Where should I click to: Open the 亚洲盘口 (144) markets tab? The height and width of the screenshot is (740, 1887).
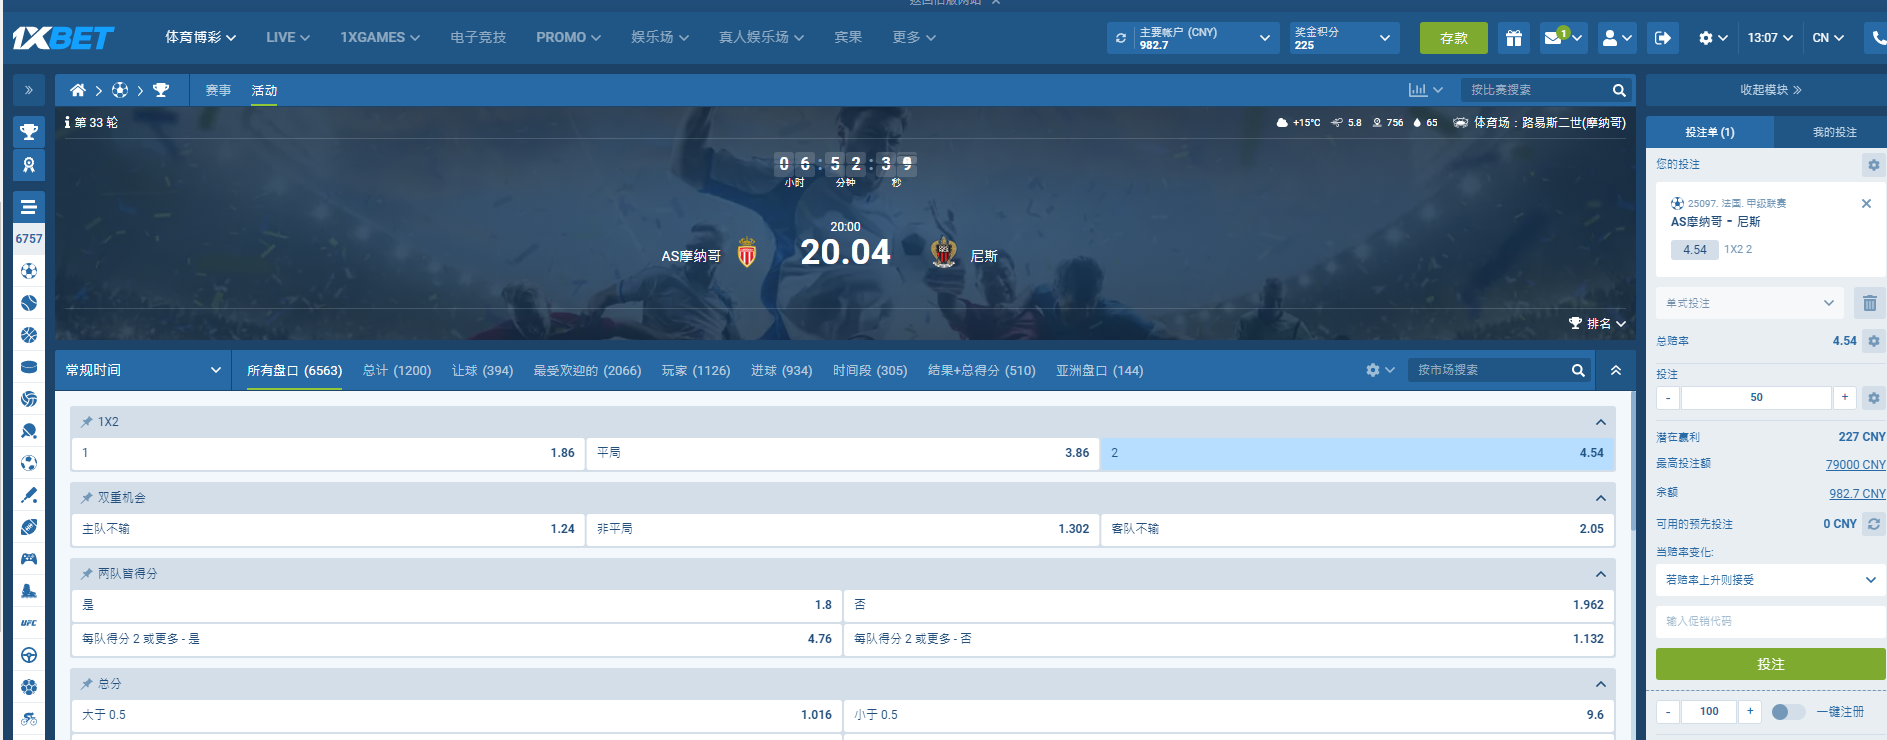1099,370
